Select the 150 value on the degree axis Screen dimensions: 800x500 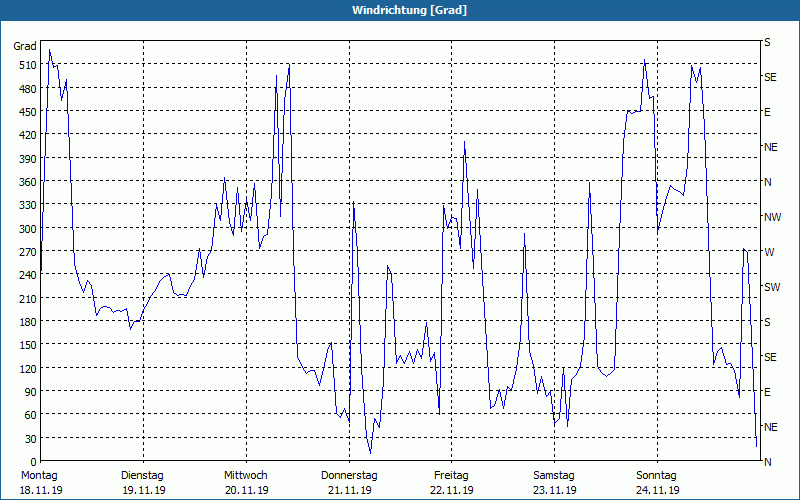[28, 345]
